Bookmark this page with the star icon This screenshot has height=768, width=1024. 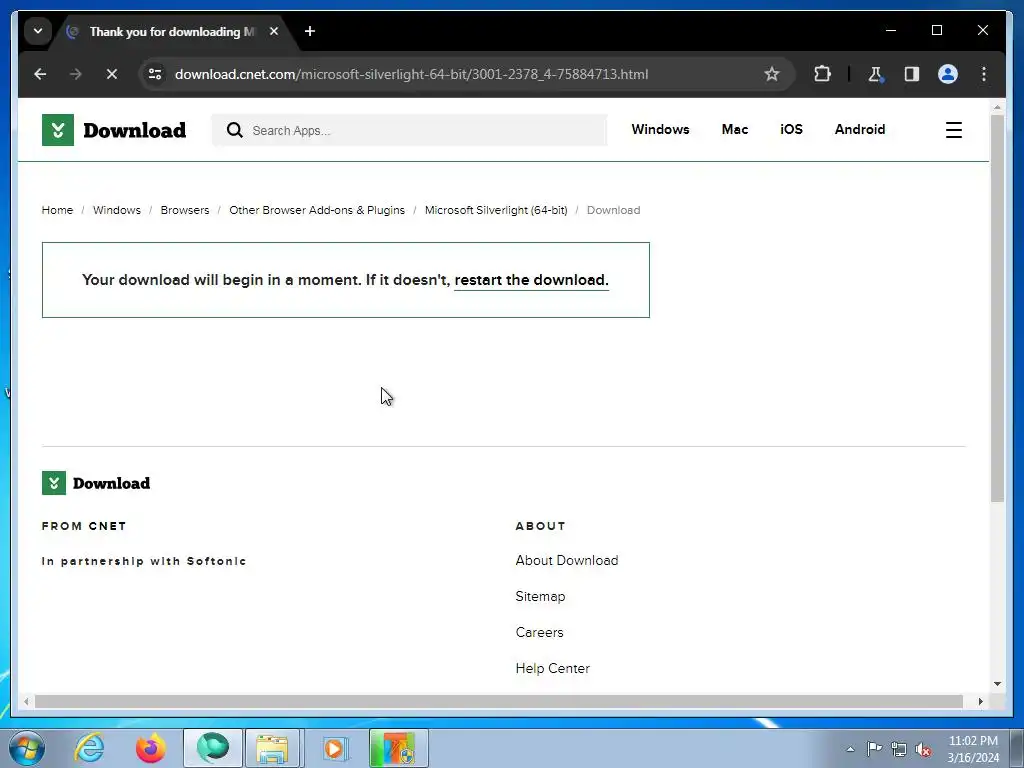click(x=772, y=74)
